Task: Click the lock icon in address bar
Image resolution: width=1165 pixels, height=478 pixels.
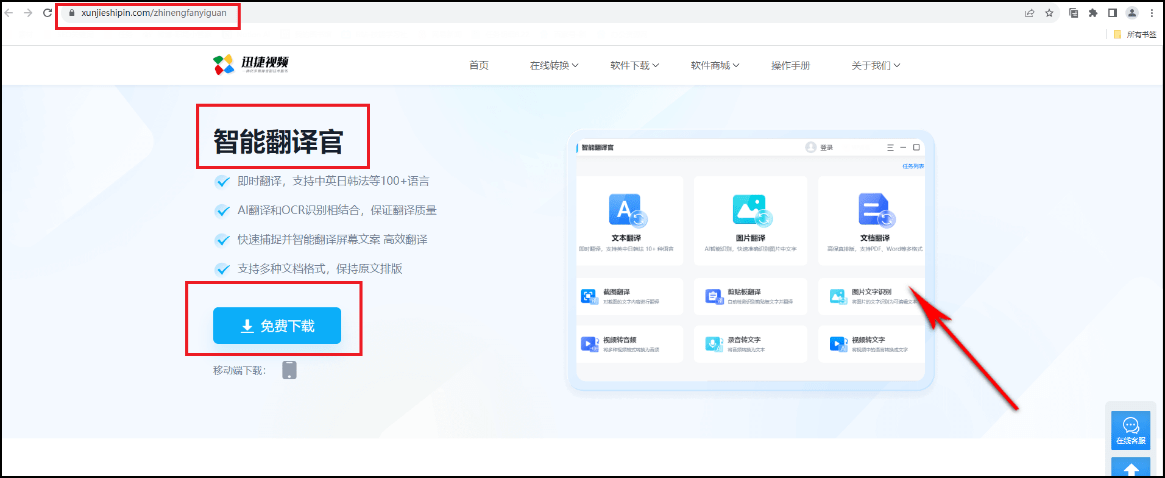Action: [x=72, y=13]
